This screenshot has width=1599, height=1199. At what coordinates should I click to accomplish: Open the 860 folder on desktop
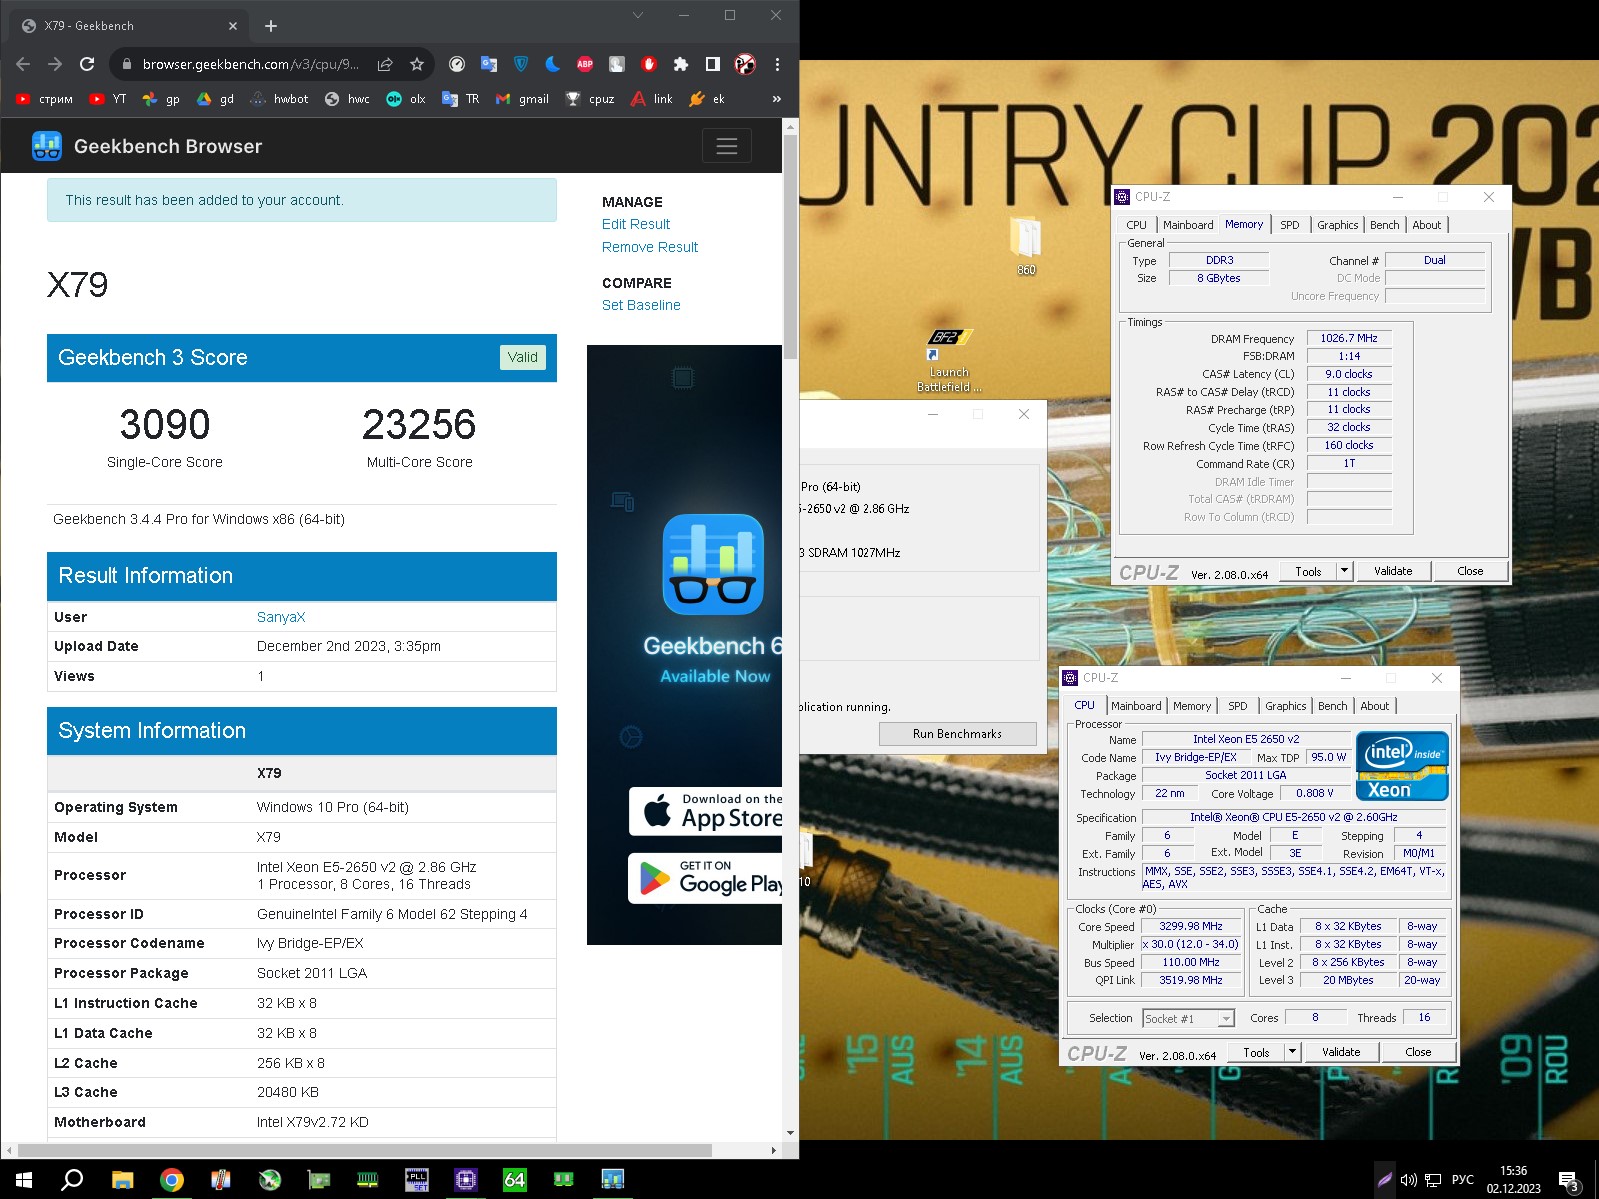(x=1026, y=245)
